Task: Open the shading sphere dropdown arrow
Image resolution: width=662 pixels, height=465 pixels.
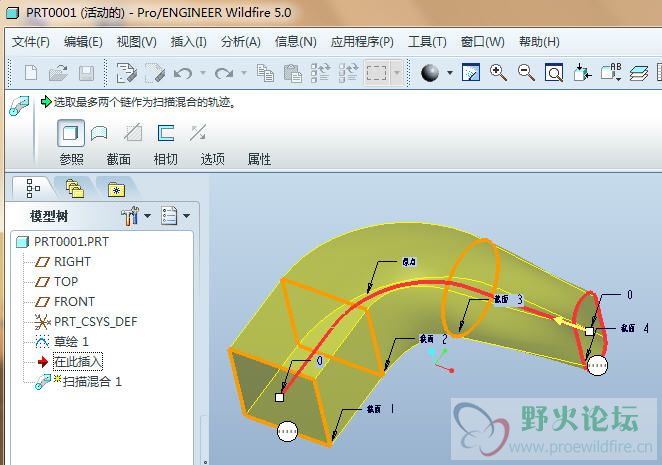Action: pyautogui.click(x=450, y=73)
